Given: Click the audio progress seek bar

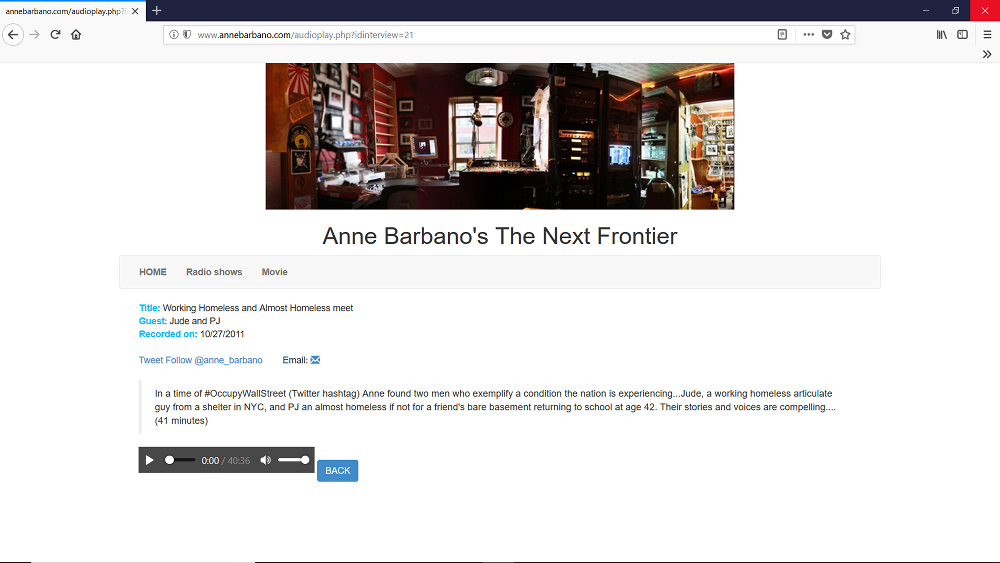Looking at the screenshot, I should point(181,460).
